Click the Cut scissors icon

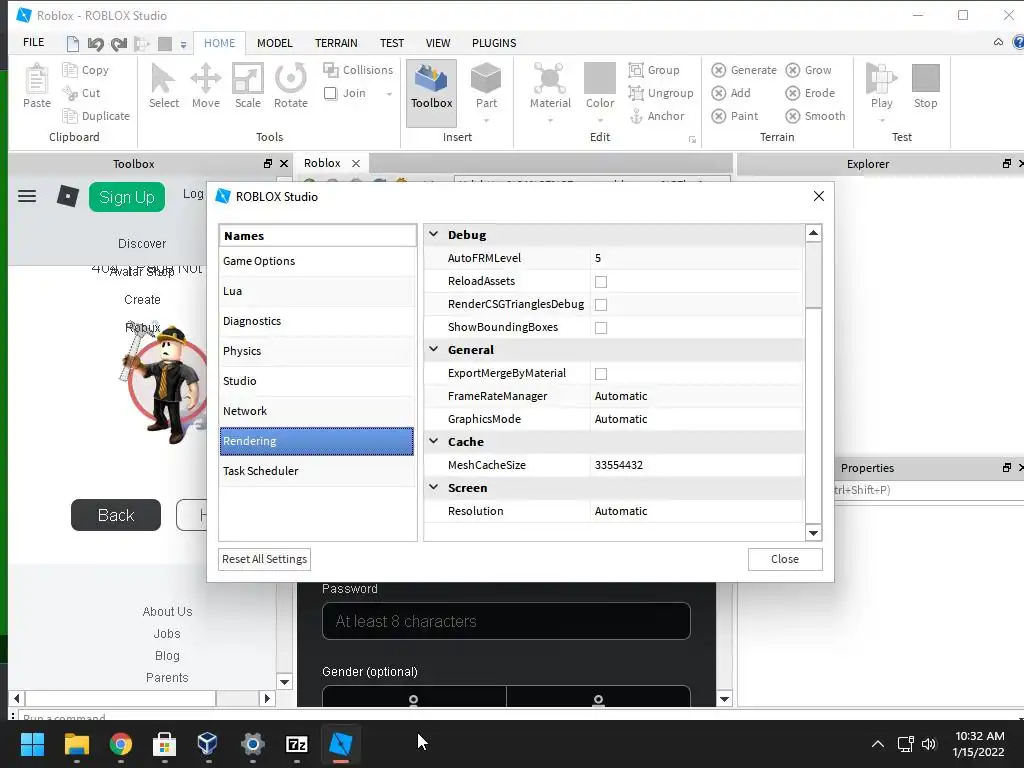coord(69,93)
